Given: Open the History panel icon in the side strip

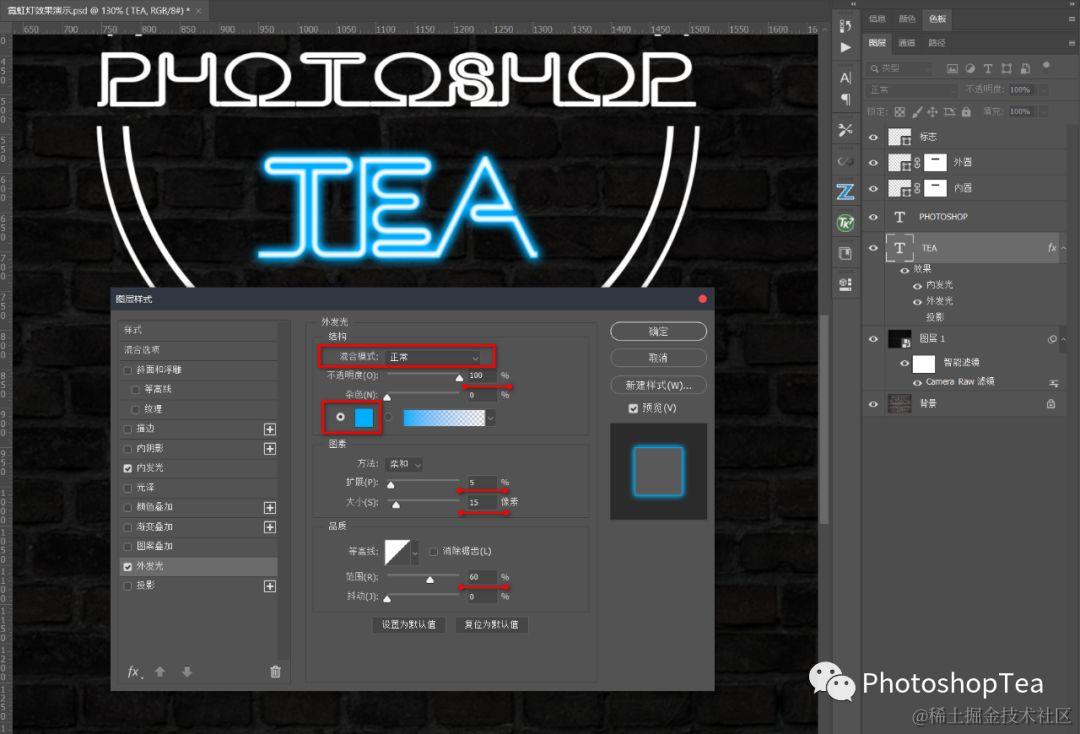Looking at the screenshot, I should (846, 25).
